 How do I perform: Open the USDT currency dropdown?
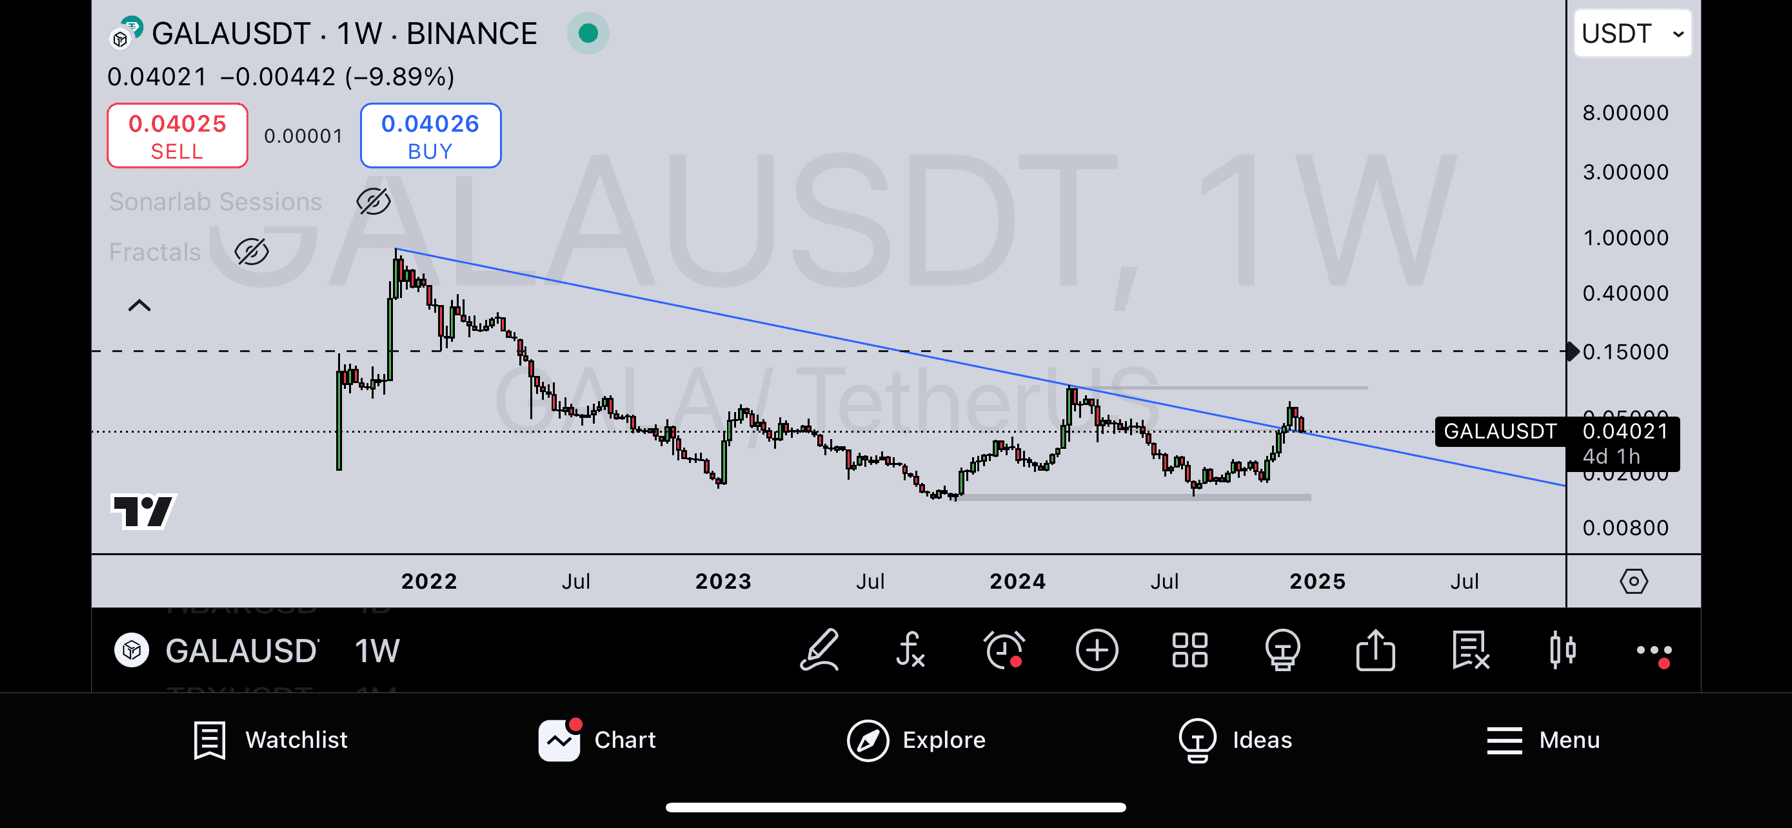[1632, 34]
